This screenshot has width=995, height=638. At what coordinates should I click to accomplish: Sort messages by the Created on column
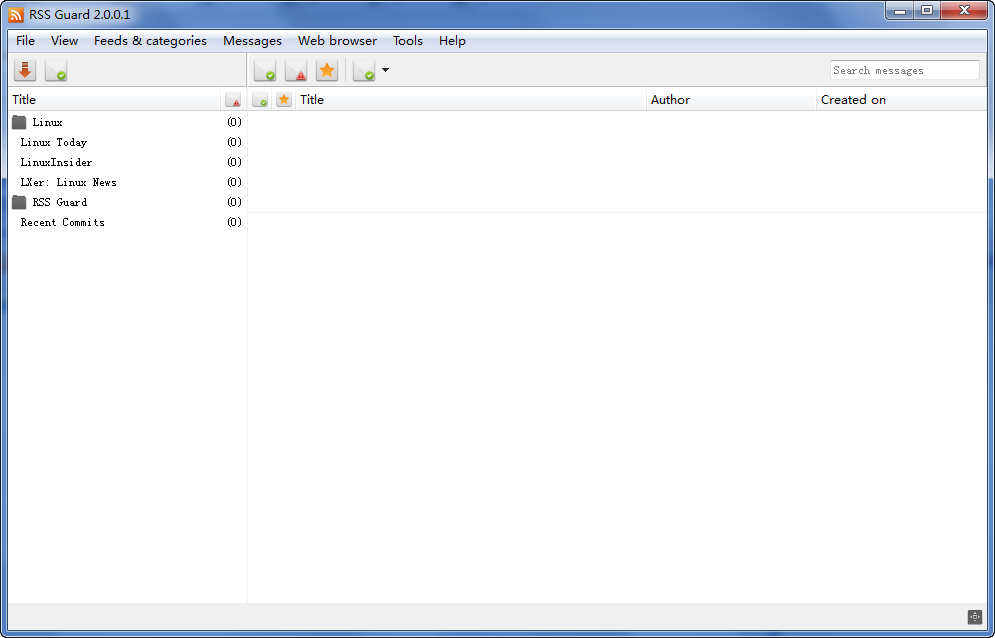(x=901, y=100)
